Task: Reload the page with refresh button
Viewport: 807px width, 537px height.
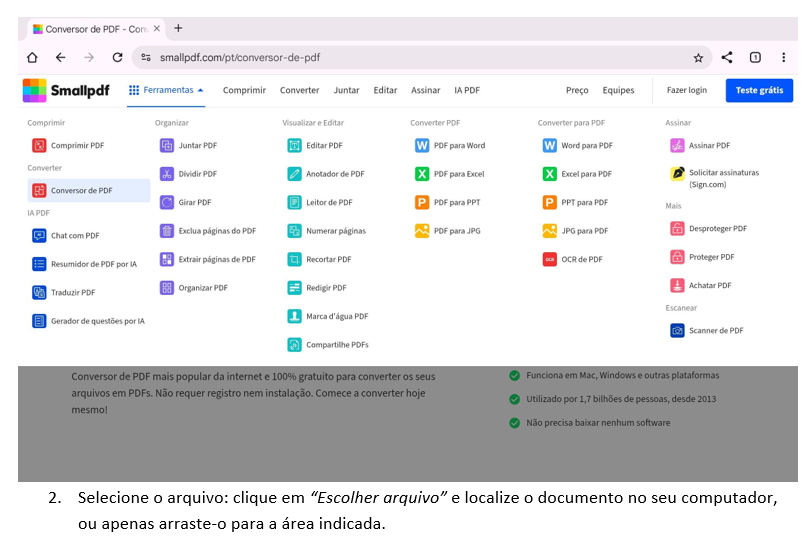Action: click(117, 58)
